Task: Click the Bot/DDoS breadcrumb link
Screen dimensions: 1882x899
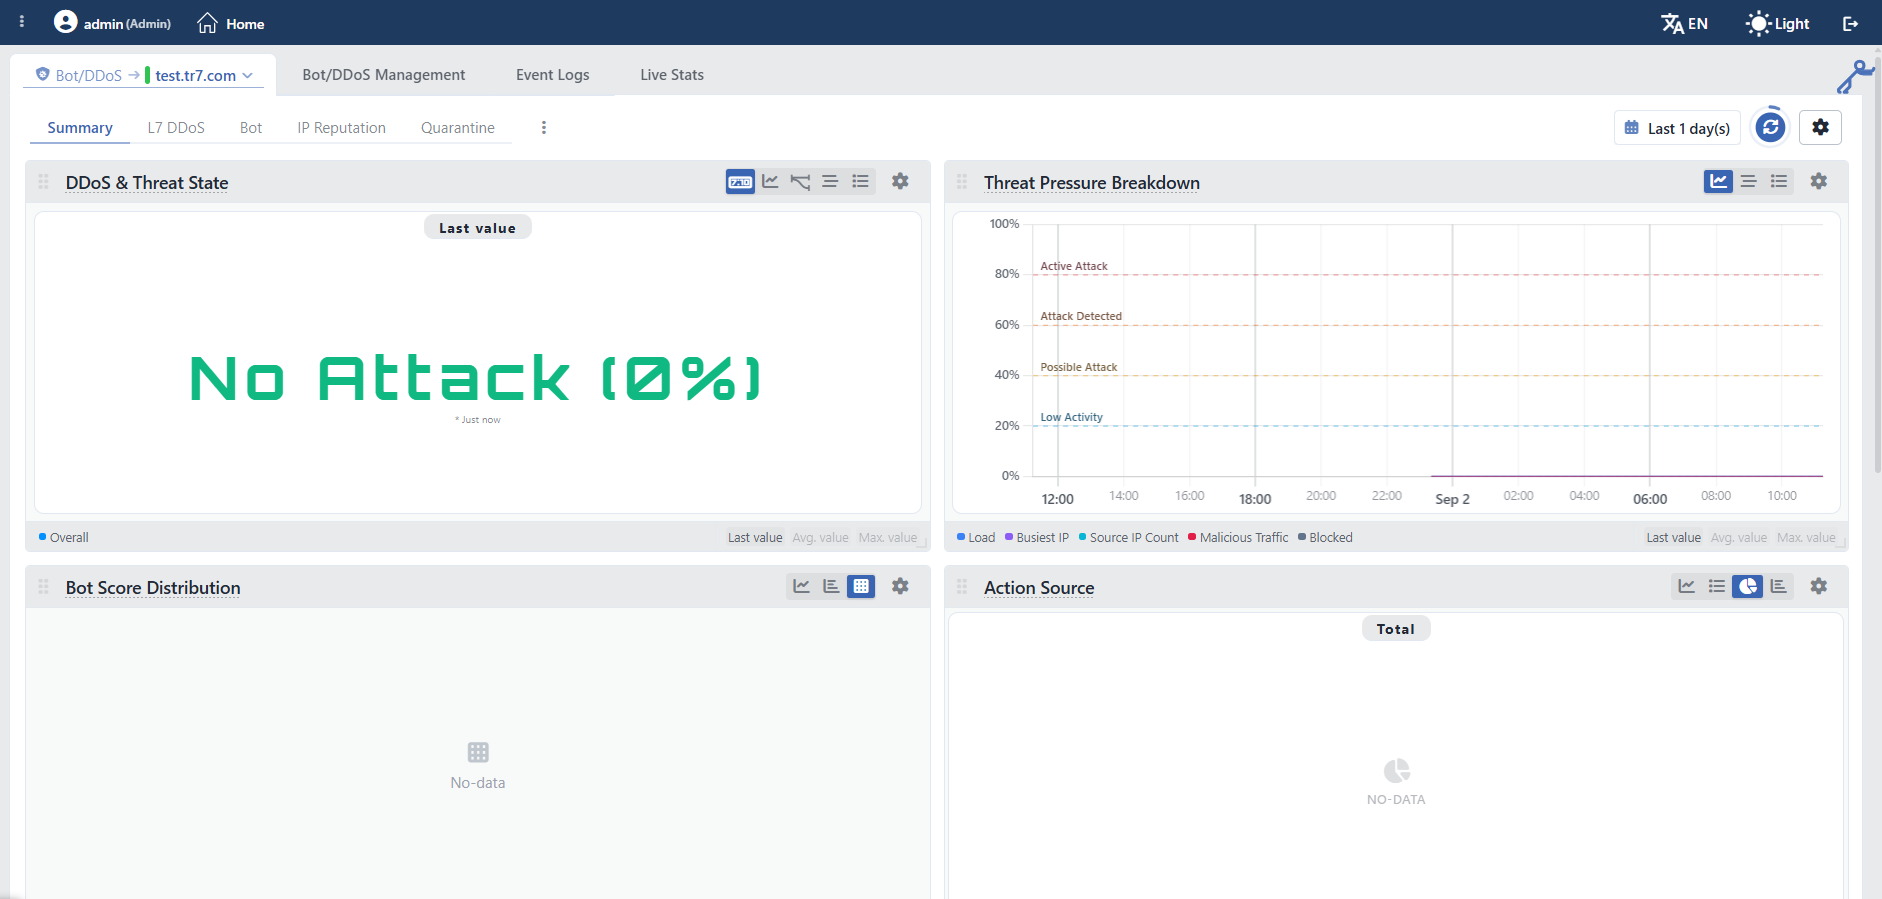Action: [79, 75]
